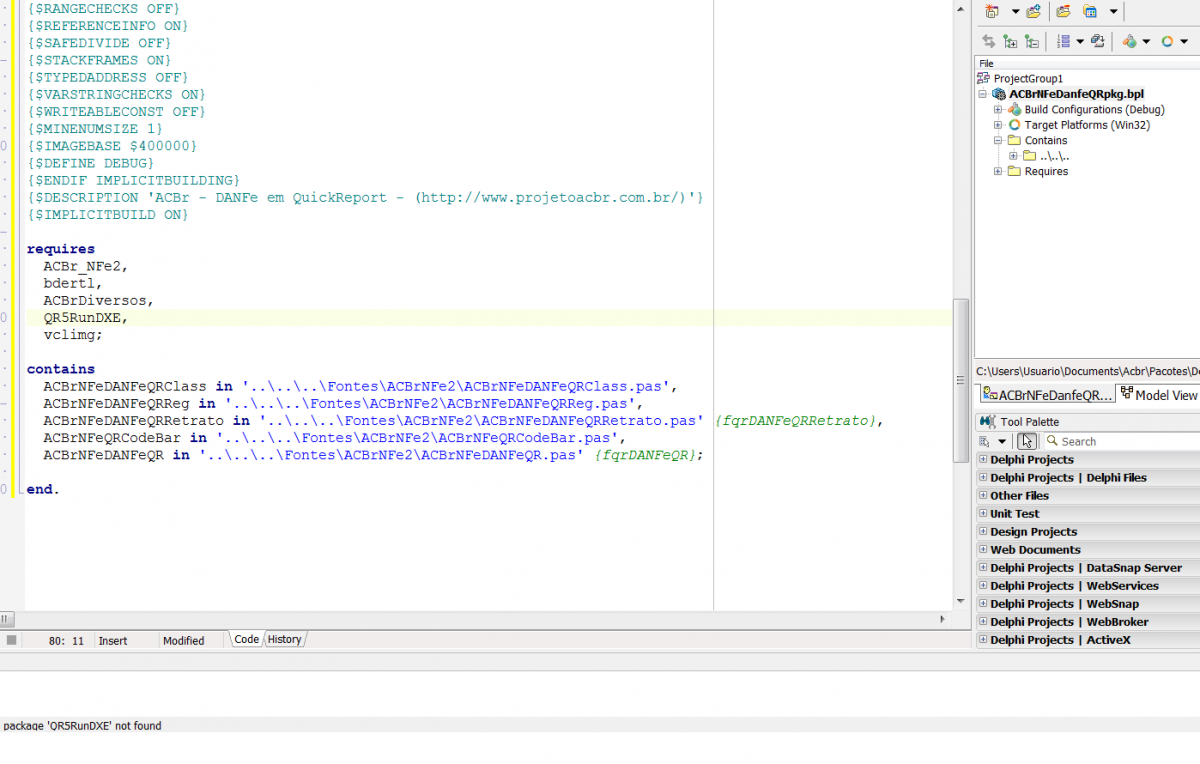Viewport: 1200px width, 764px height.
Task: Switch to ACBrNFeDanfeQR... project tab
Action: (x=1046, y=395)
